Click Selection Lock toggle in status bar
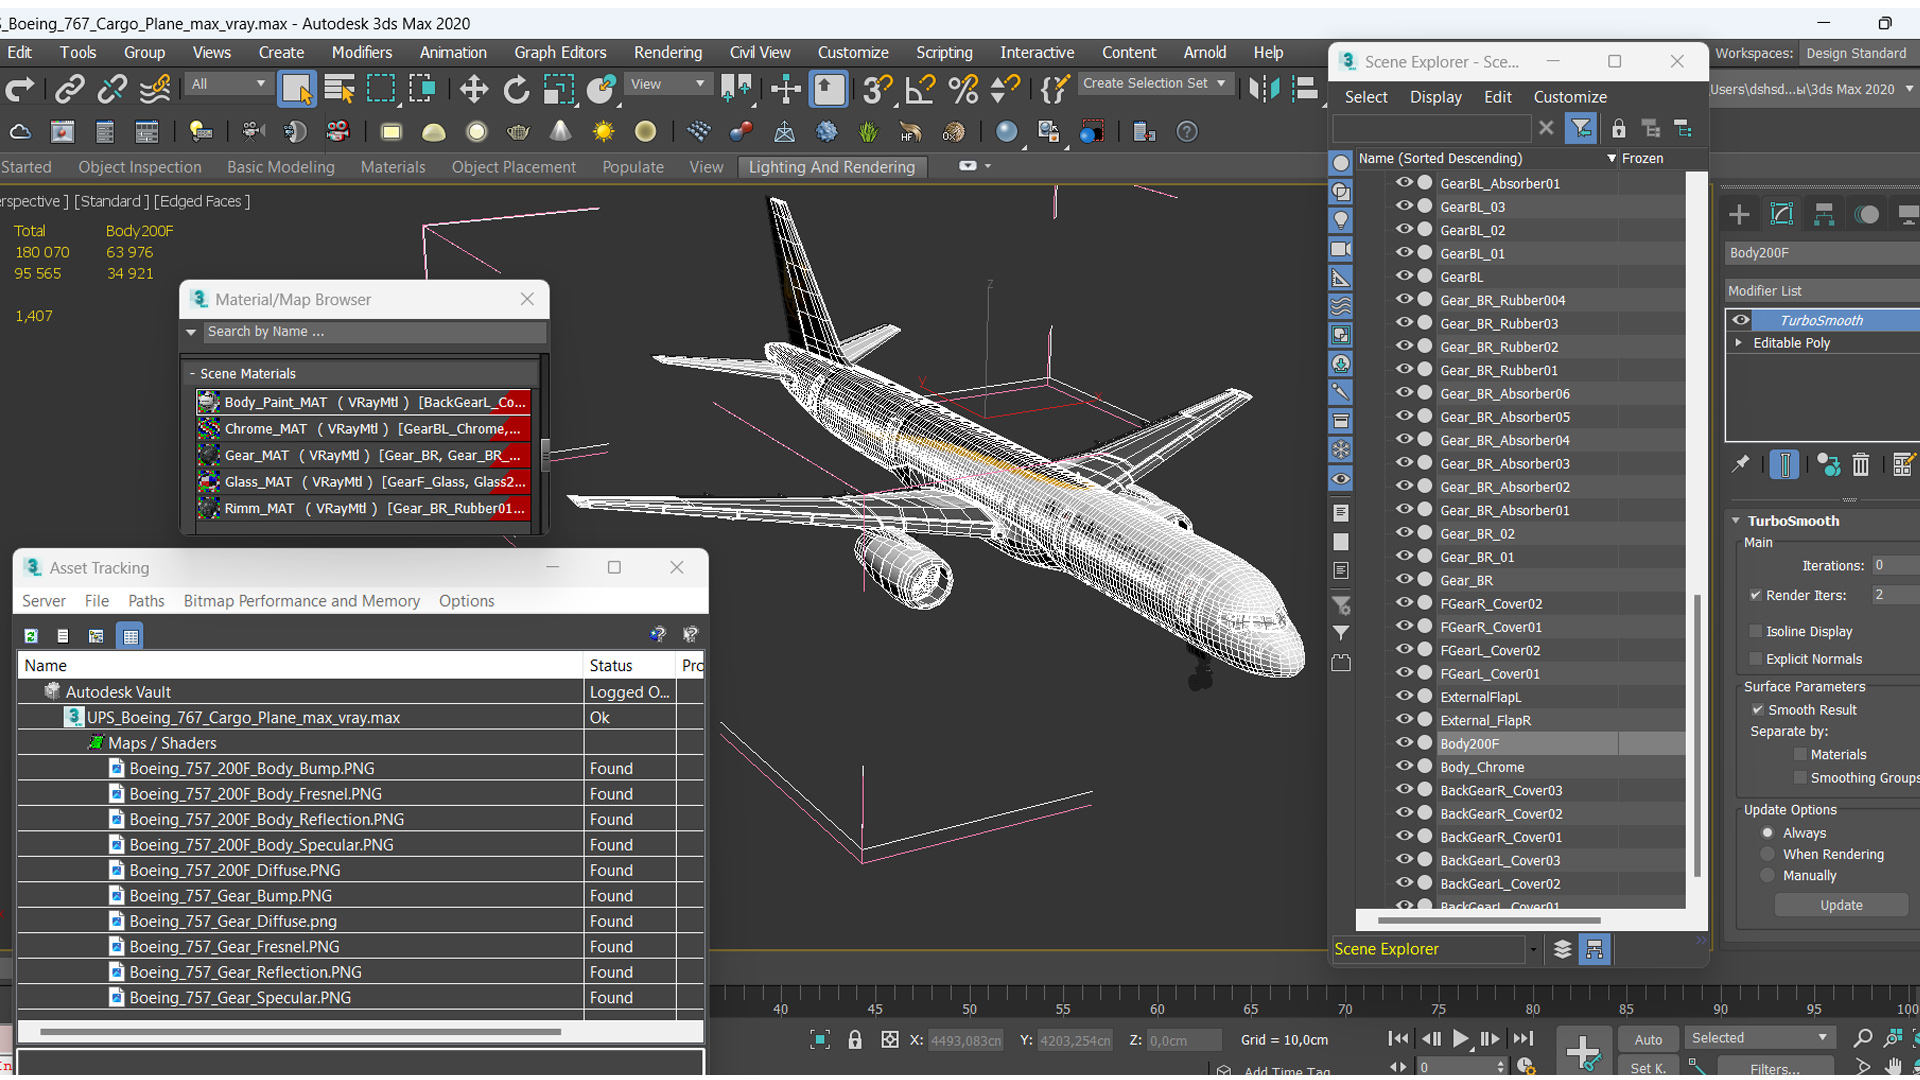This screenshot has height=1080, width=1920. click(x=855, y=1040)
